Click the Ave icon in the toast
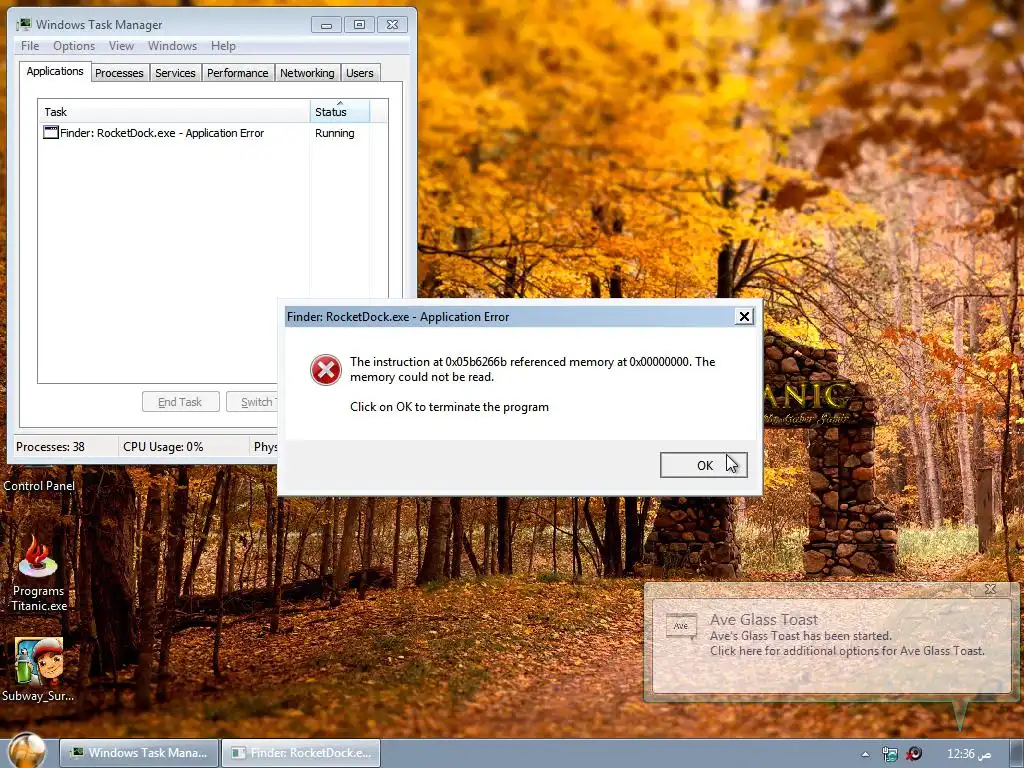1024x768 pixels. pos(680,626)
